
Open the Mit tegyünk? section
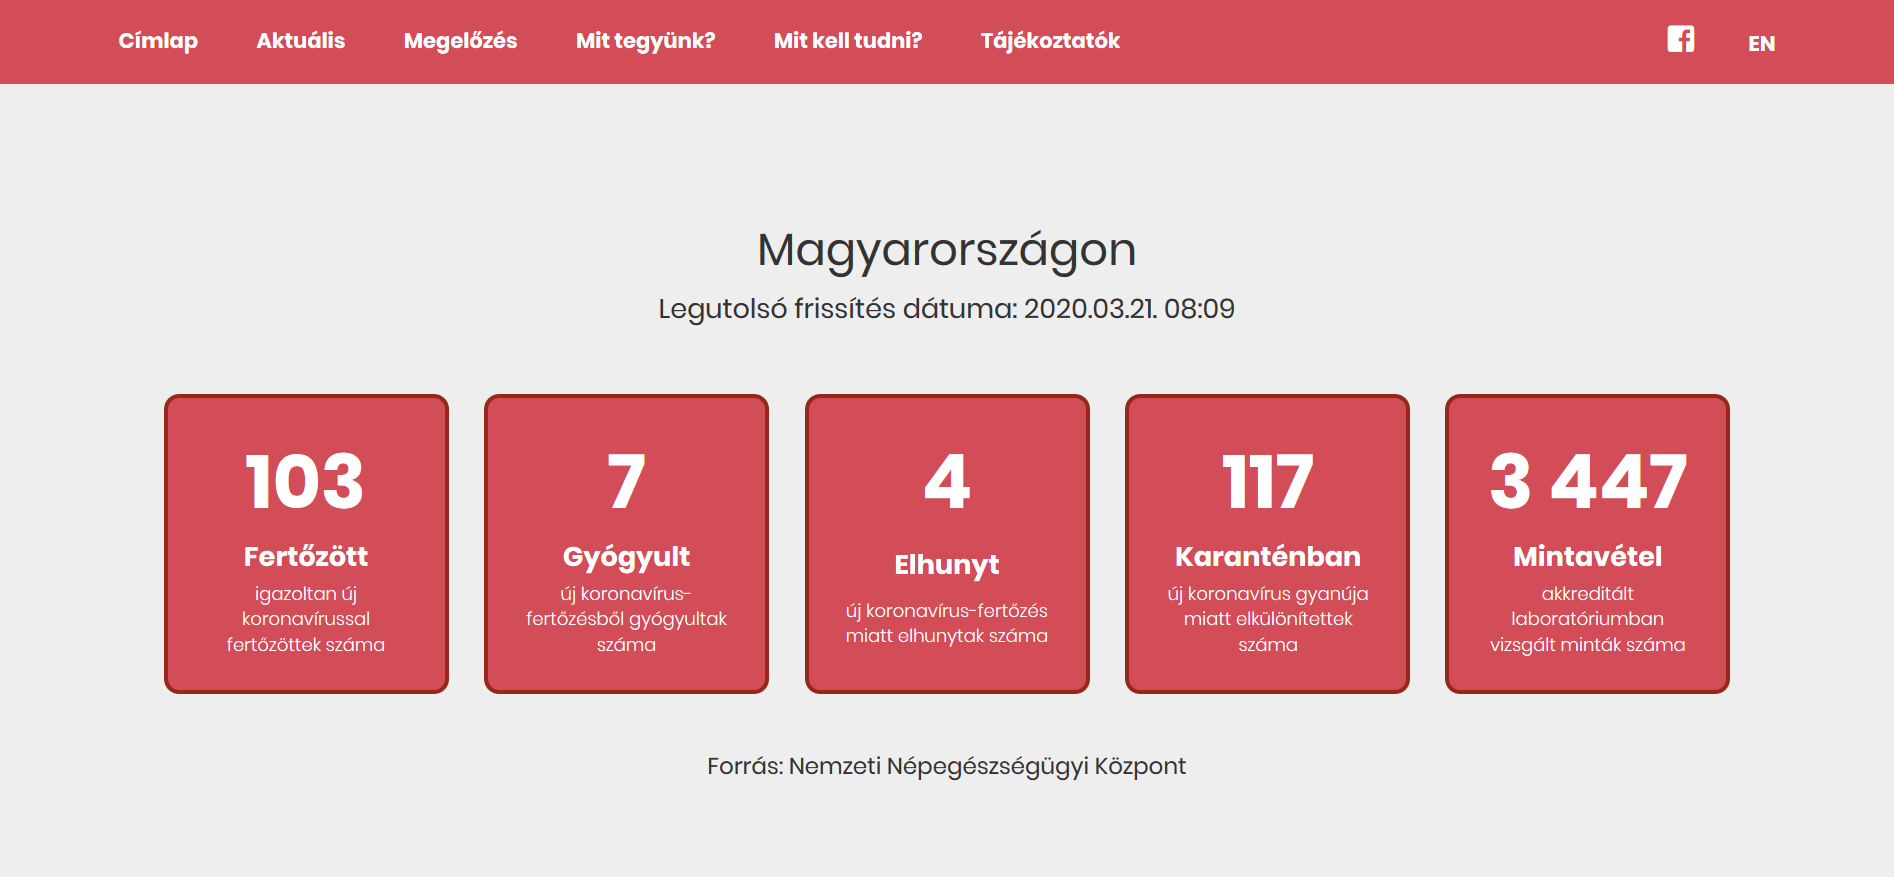(645, 41)
